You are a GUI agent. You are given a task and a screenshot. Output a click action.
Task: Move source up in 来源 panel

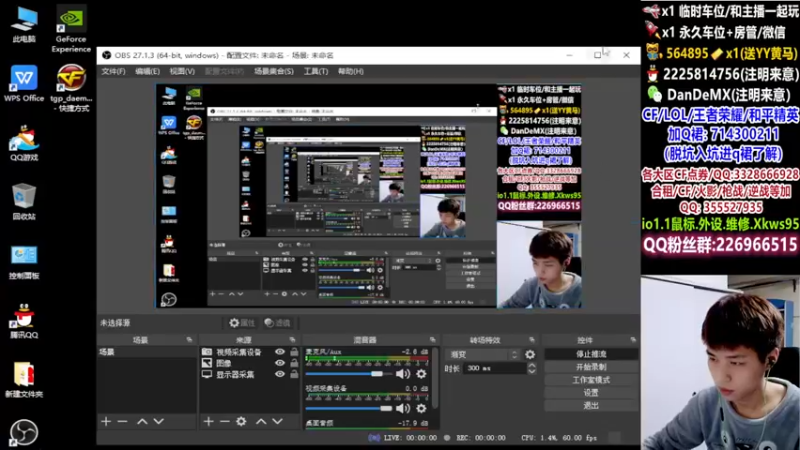point(261,421)
